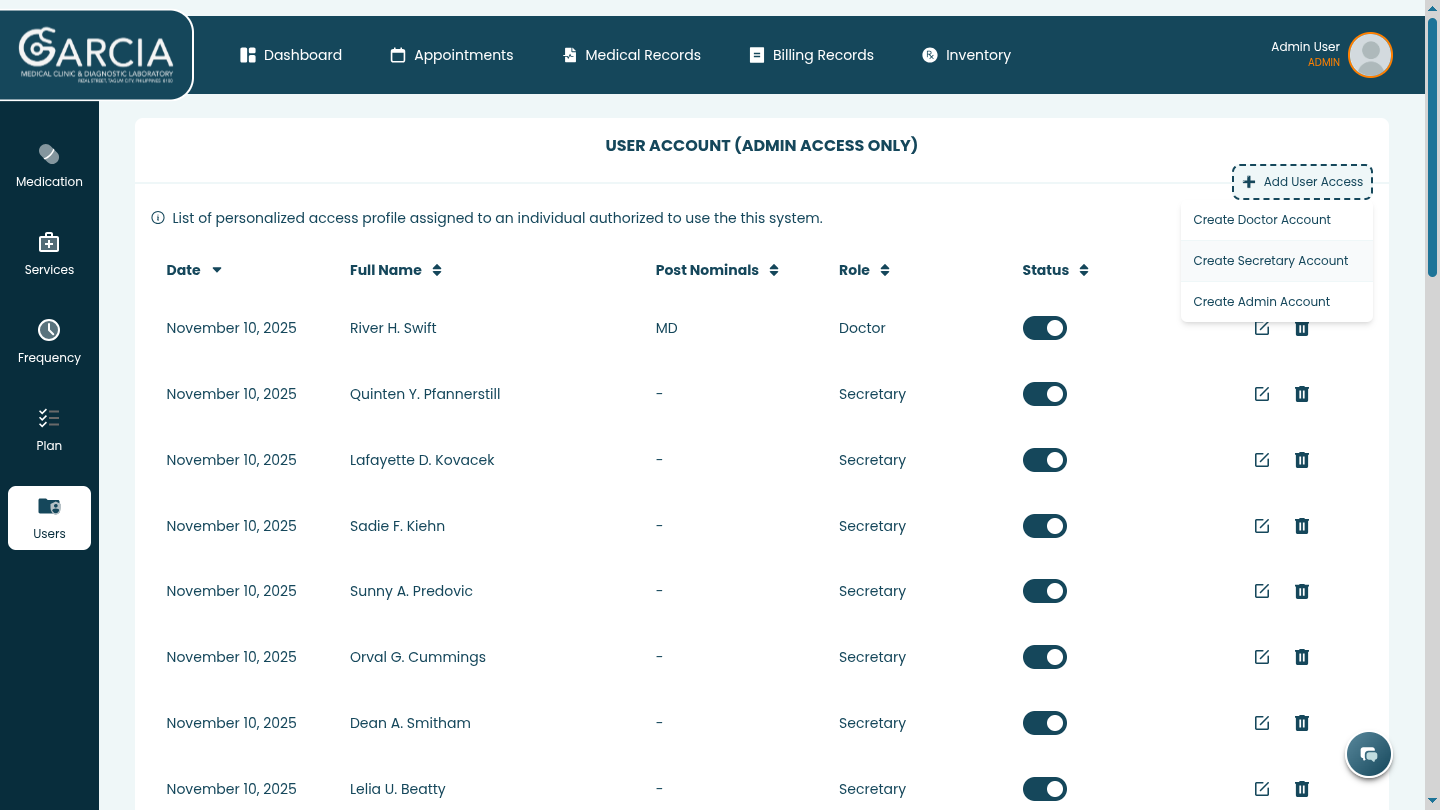This screenshot has height=810, width=1440.
Task: Open the chat bubble widget
Action: point(1369,754)
